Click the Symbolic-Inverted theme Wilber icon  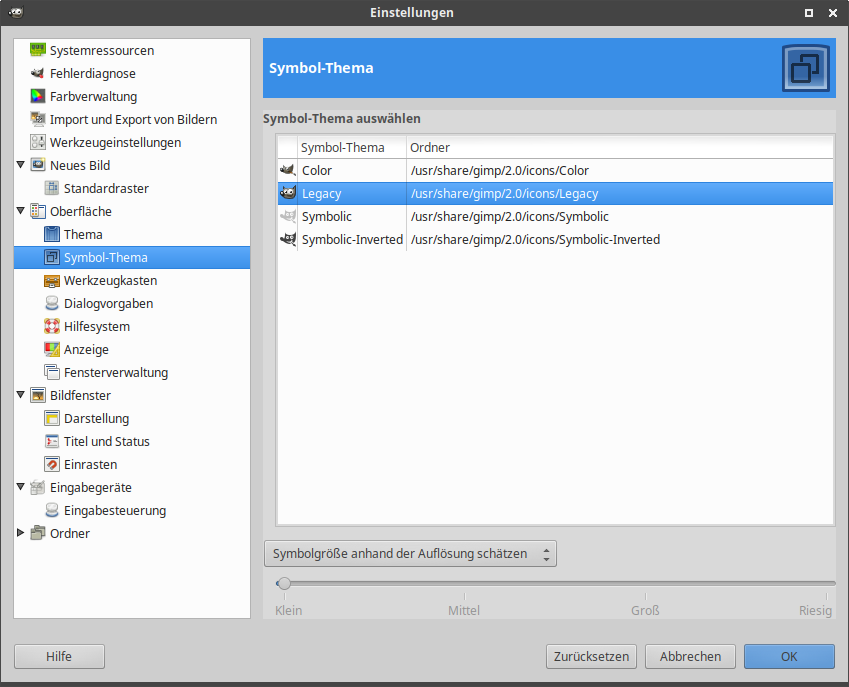pyautogui.click(x=288, y=239)
